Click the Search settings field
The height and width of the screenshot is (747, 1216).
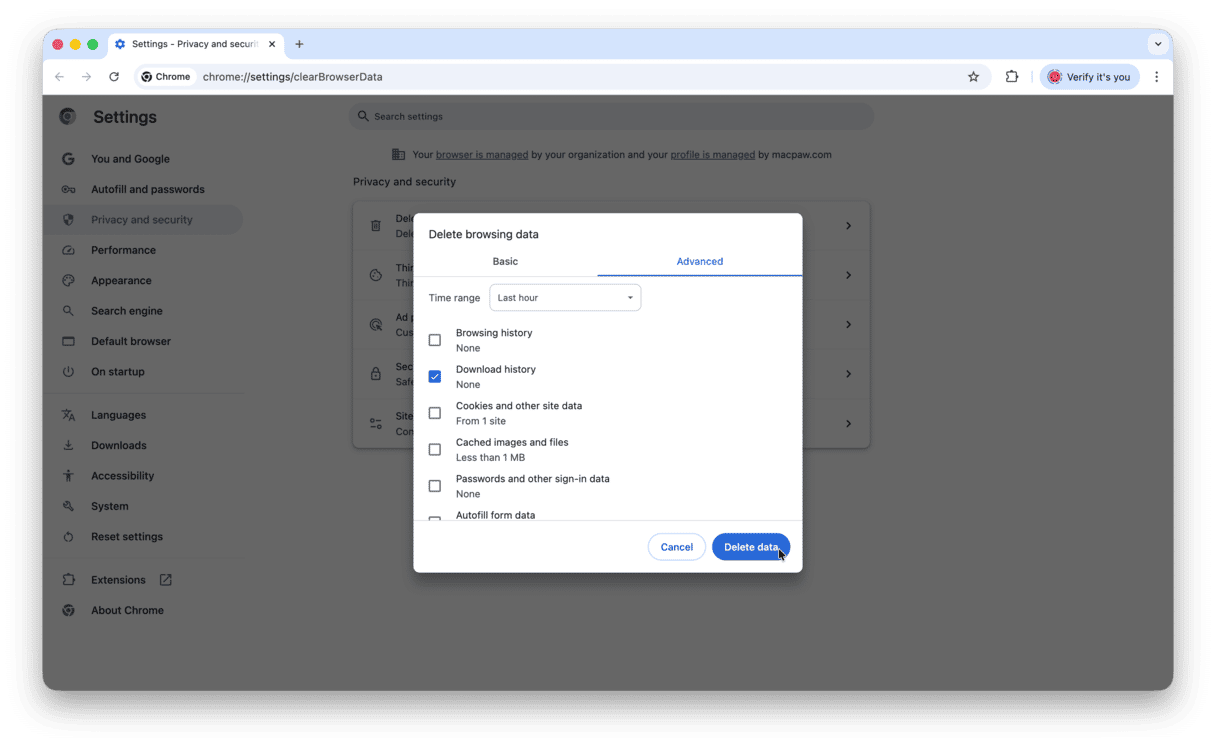click(610, 117)
